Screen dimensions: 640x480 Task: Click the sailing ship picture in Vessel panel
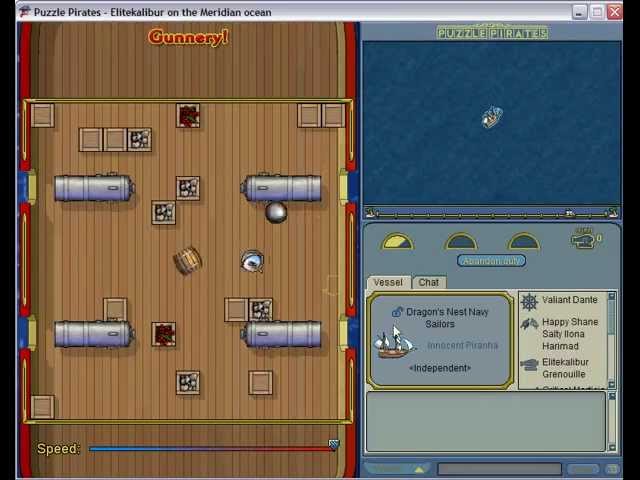tap(394, 343)
